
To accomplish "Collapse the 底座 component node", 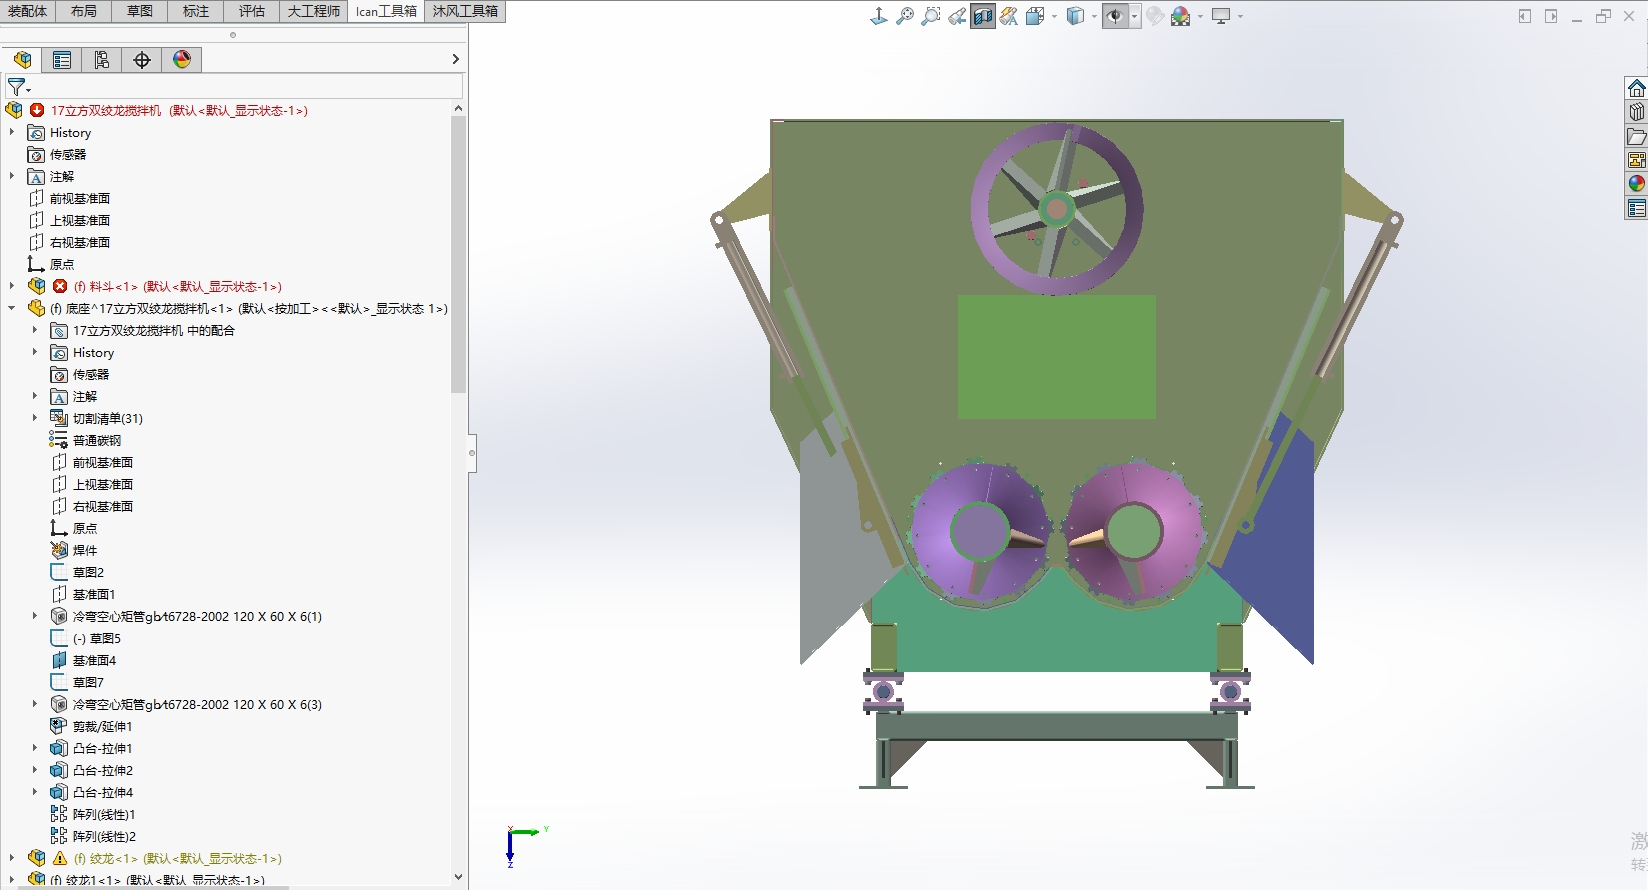I will point(12,308).
